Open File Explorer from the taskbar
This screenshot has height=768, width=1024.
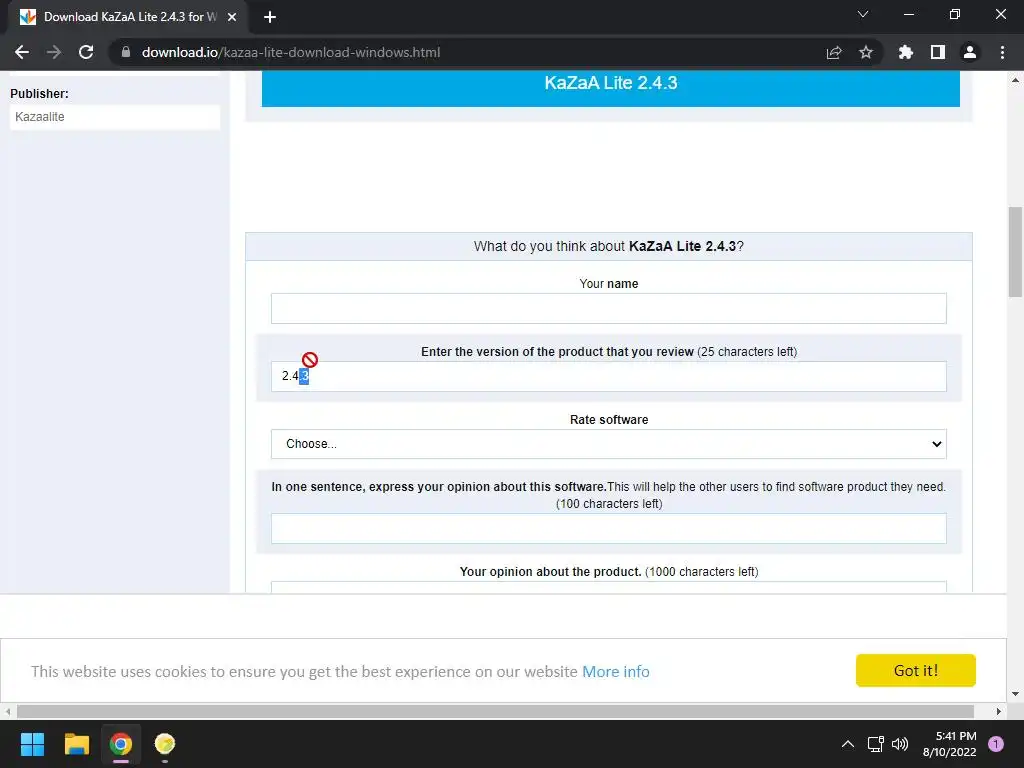(76, 744)
